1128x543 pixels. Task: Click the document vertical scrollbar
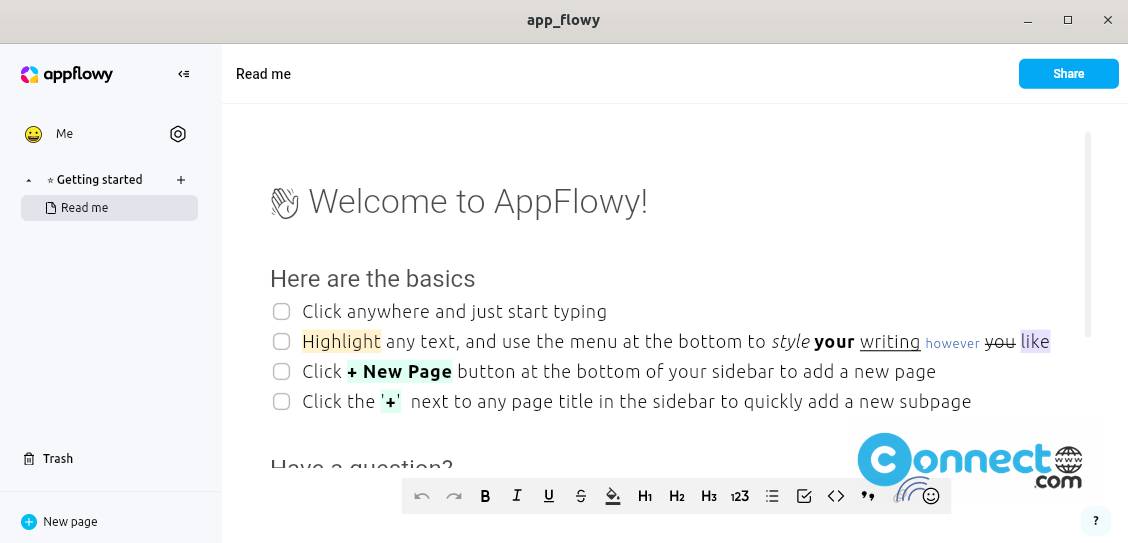1088,234
